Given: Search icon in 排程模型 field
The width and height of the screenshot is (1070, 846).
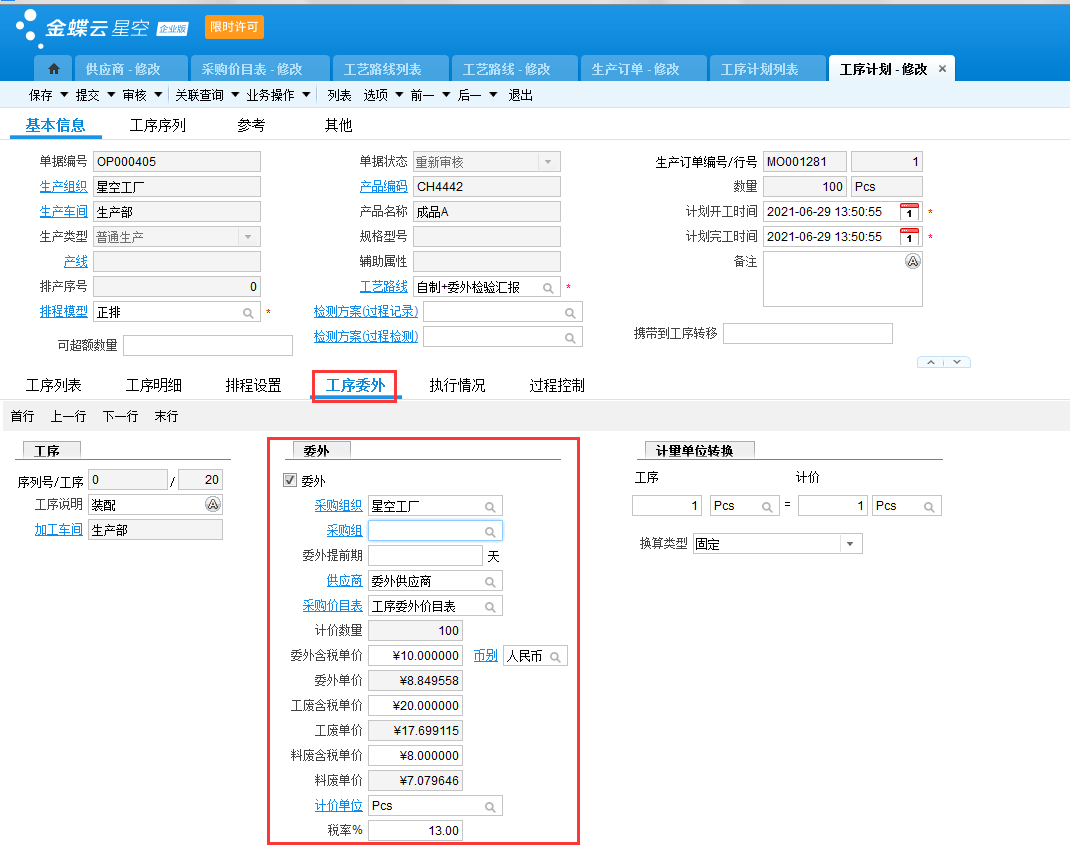Looking at the screenshot, I should [x=248, y=313].
